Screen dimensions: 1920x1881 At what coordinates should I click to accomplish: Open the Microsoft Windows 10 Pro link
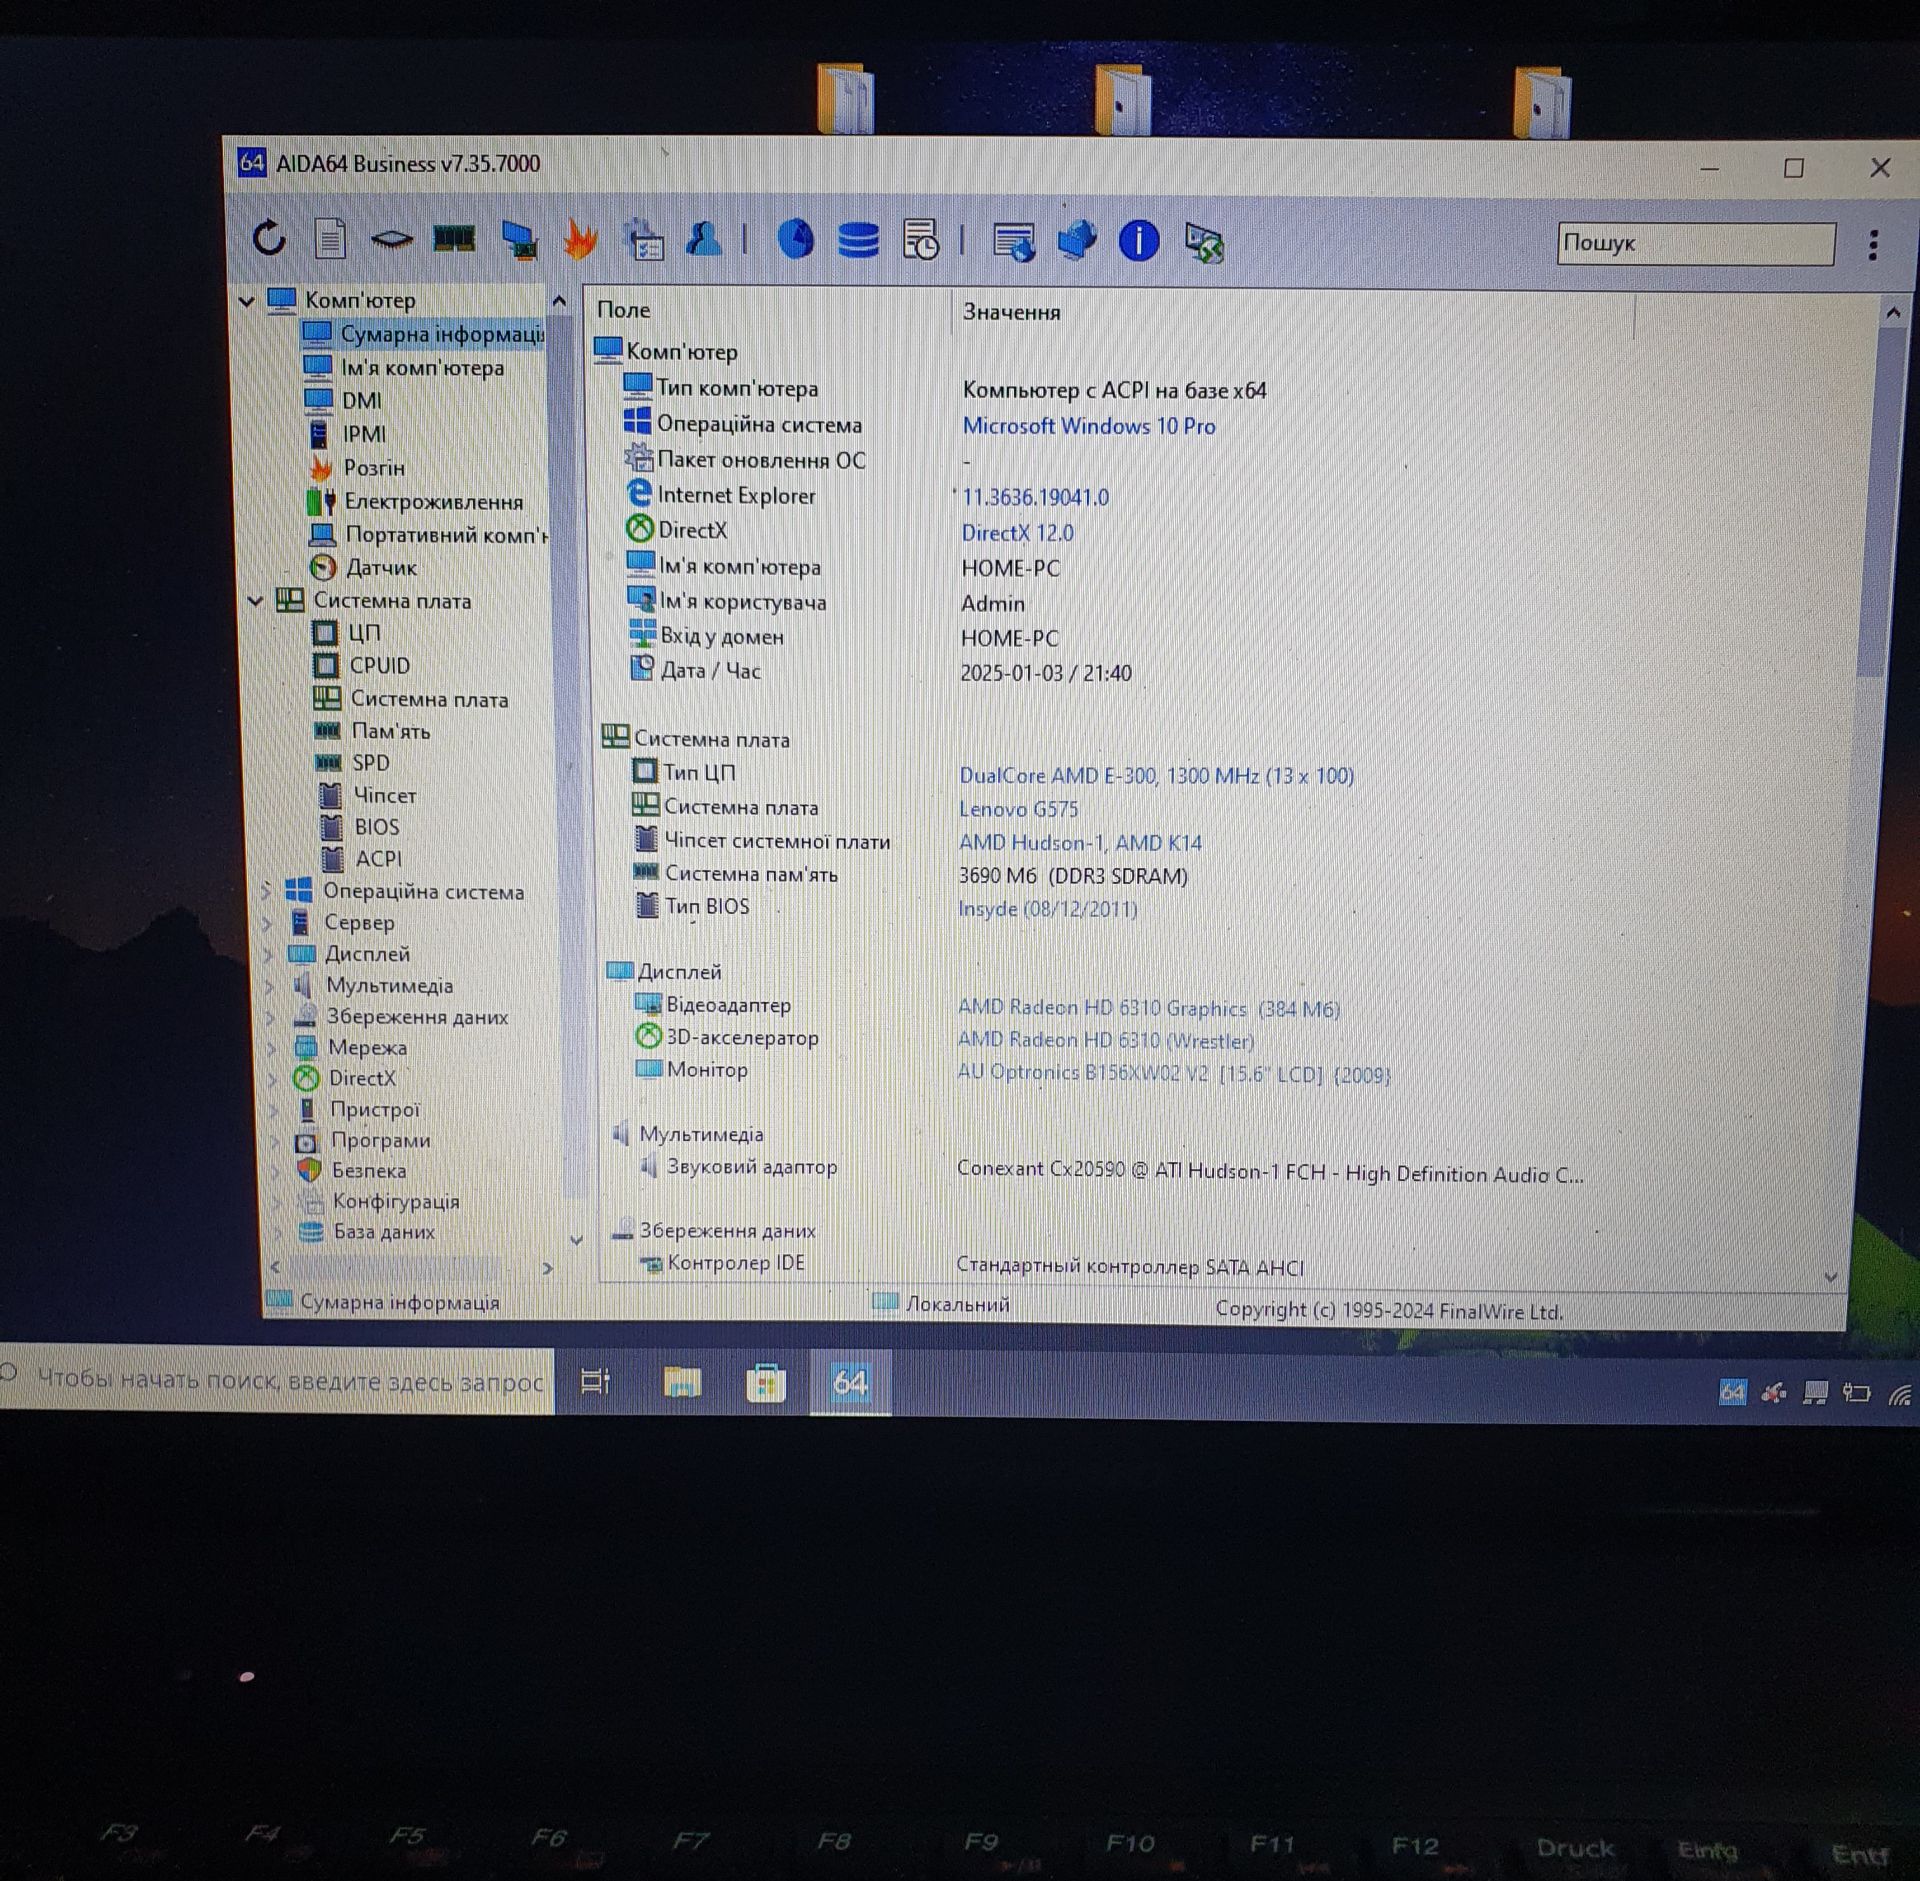(1089, 426)
